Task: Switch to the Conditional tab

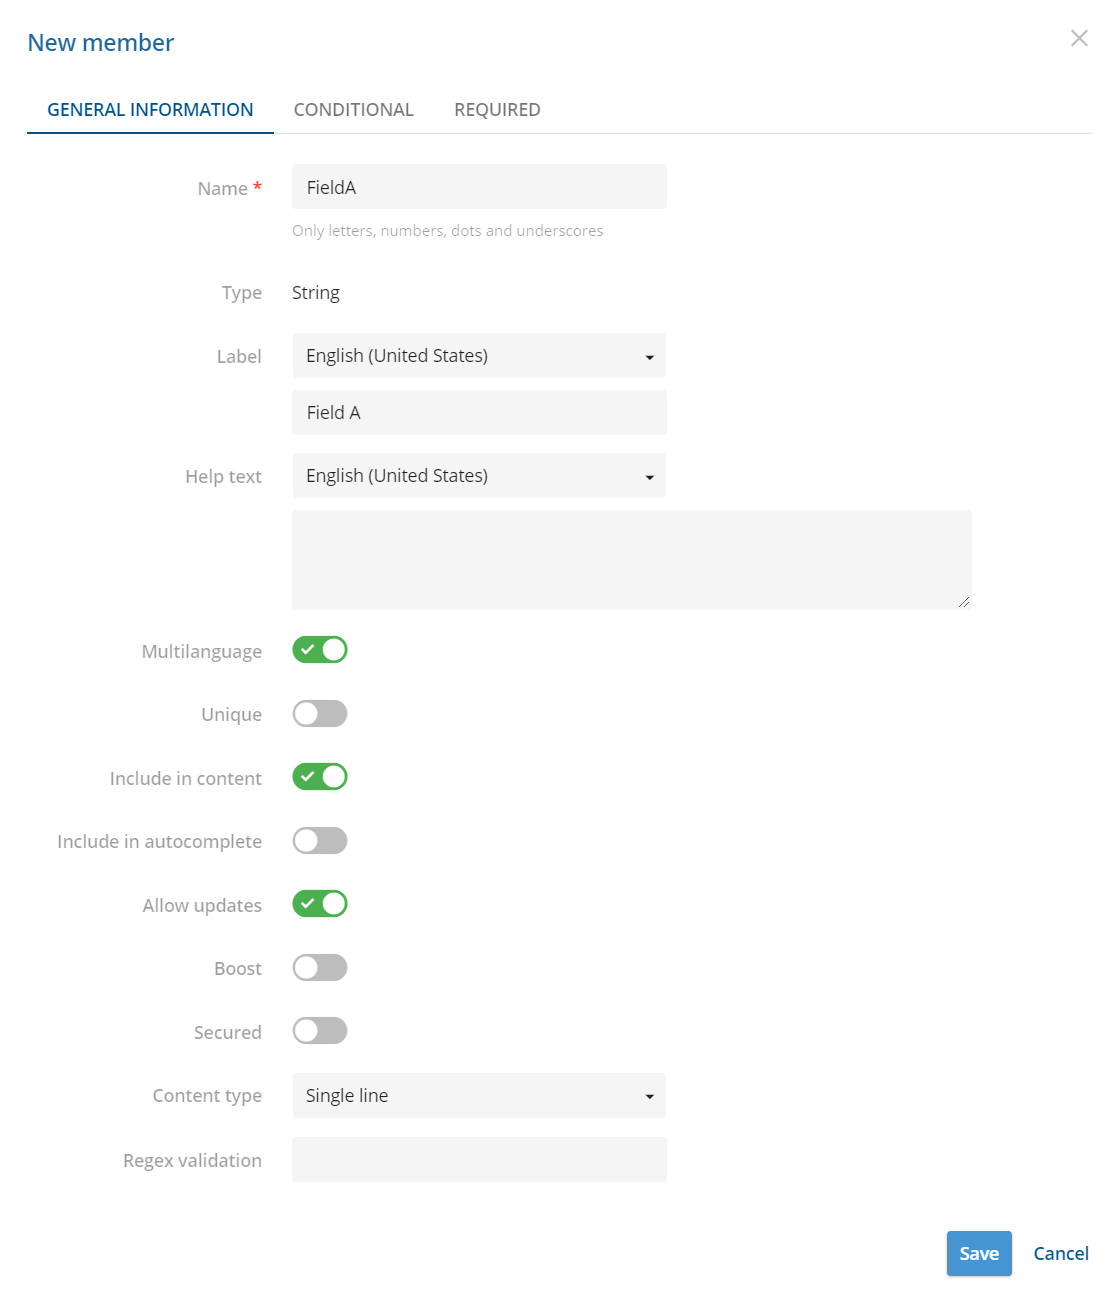Action: [x=354, y=110]
